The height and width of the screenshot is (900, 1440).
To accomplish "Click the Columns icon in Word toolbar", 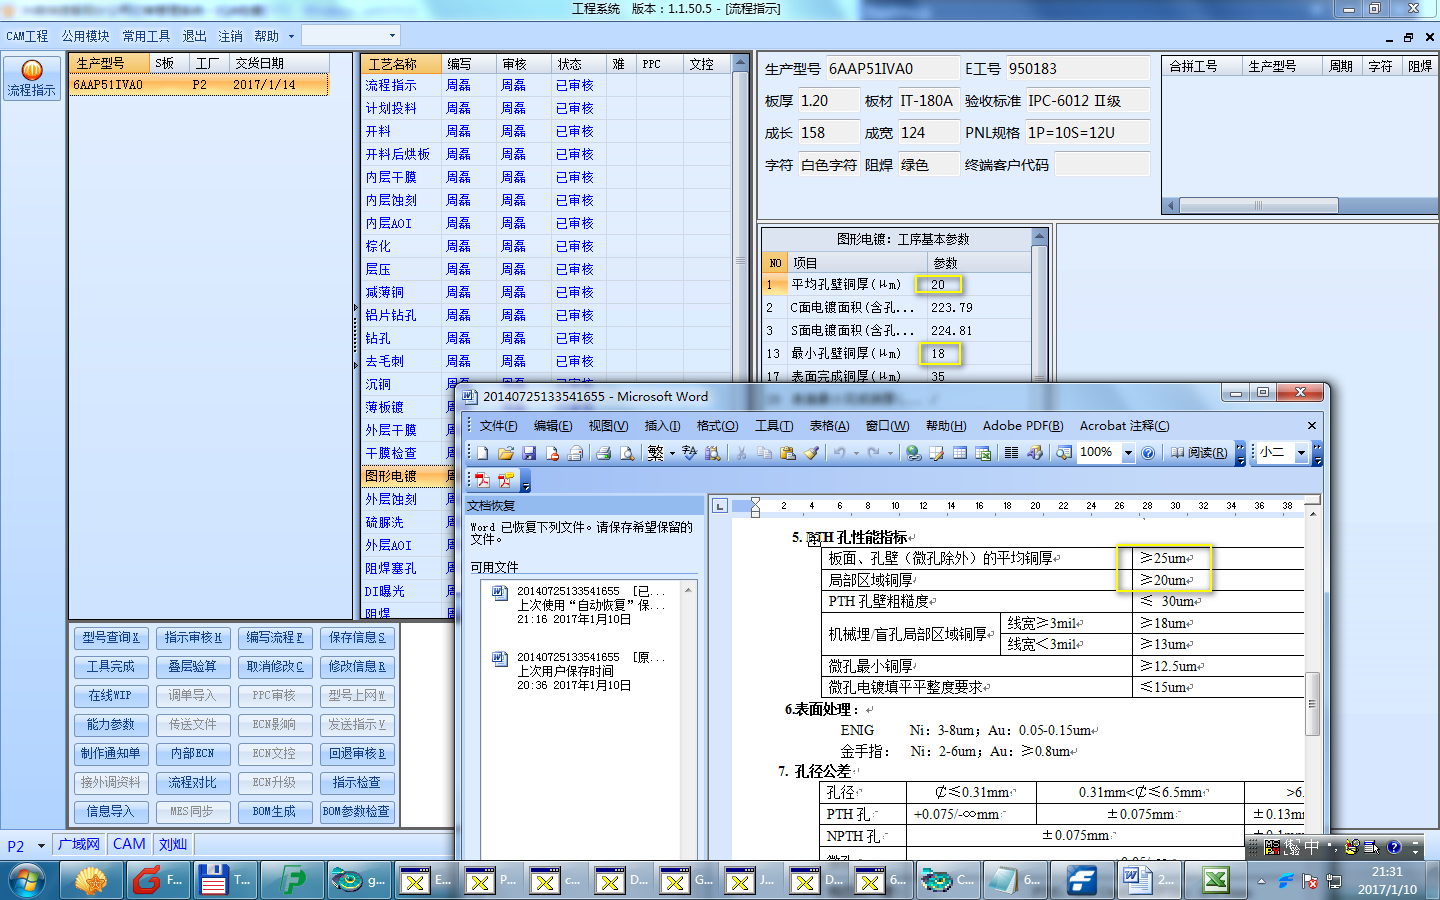I will point(1011,453).
